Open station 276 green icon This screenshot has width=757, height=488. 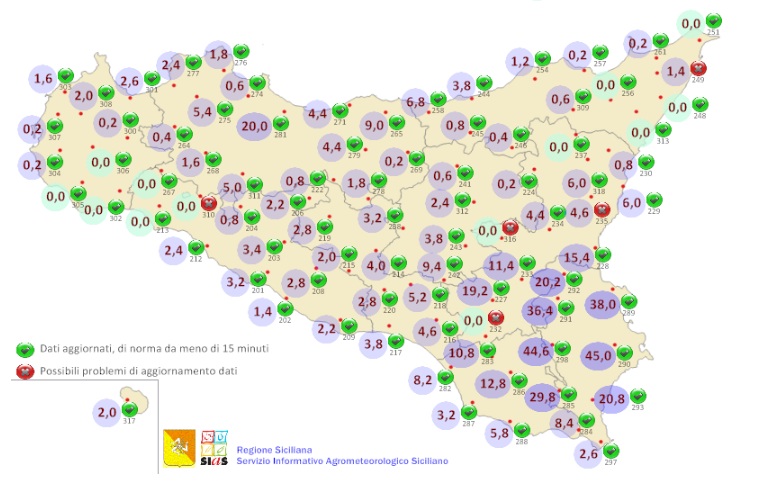[x=240, y=52]
